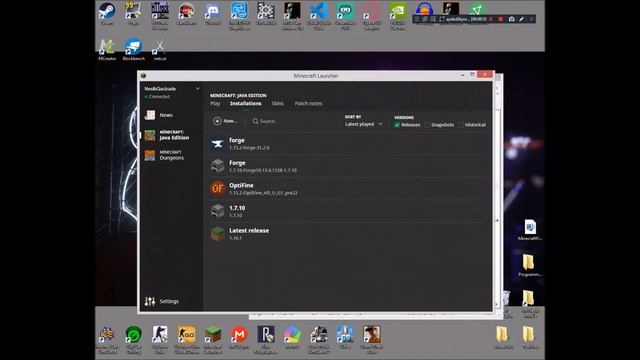Stop recording with the red square button
The width and height of the screenshot is (640, 360).
tap(501, 19)
